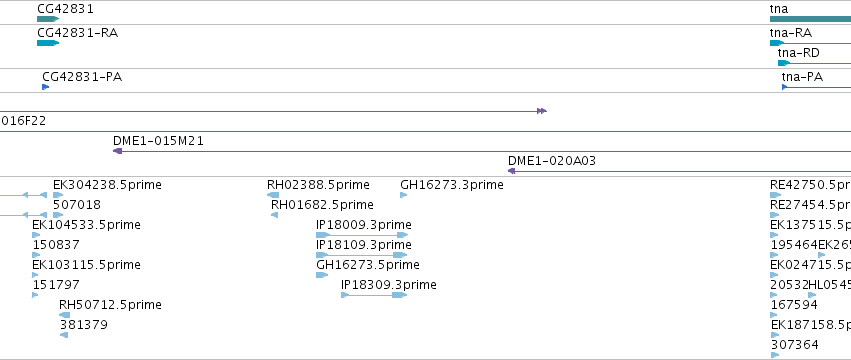Viewport: 851px width, 360px height.
Task: Select the IP18009.3prime EST feature
Action: [362, 235]
